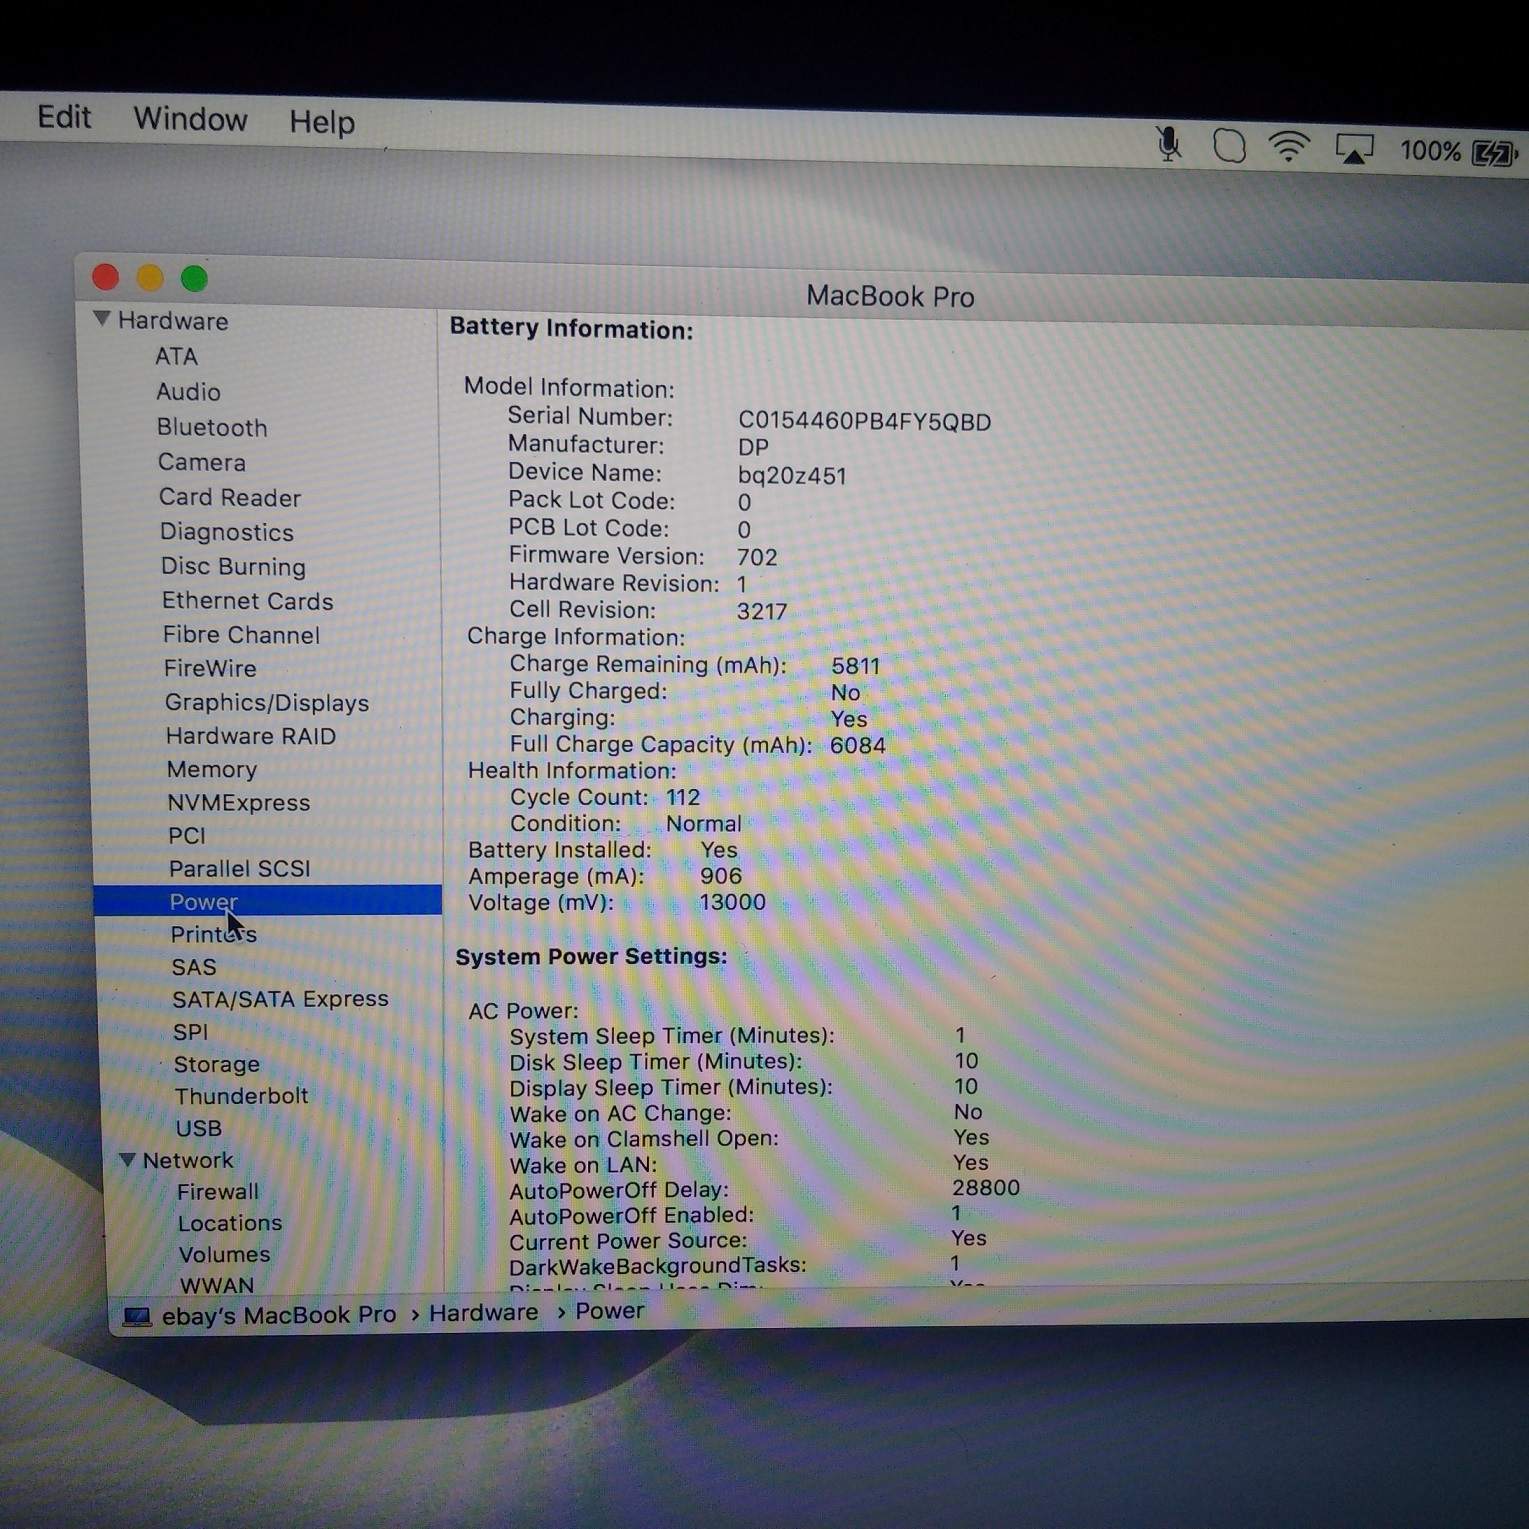Screen dimensions: 1529x1529
Task: Click the serial number value C0154460PB4FY5QBD
Action: point(864,421)
